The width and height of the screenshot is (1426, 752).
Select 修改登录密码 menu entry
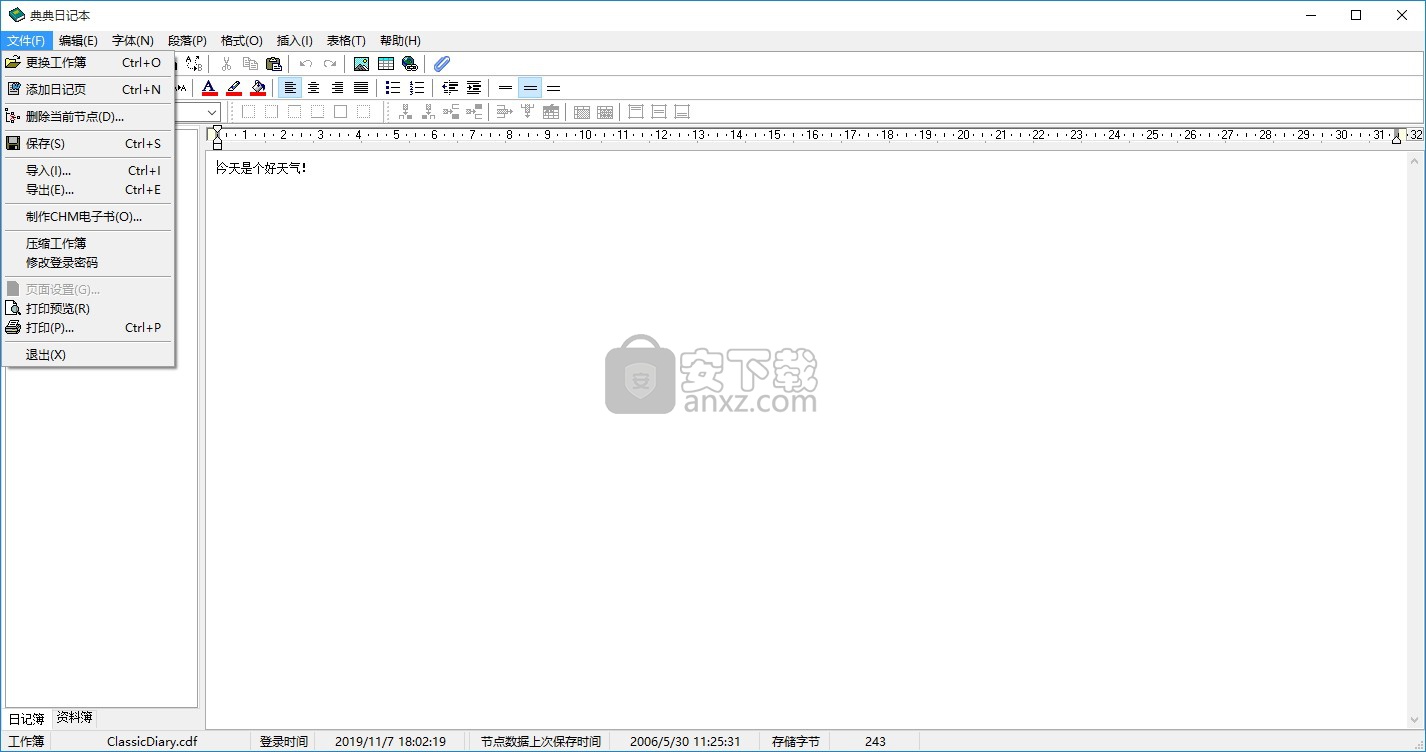click(88, 262)
